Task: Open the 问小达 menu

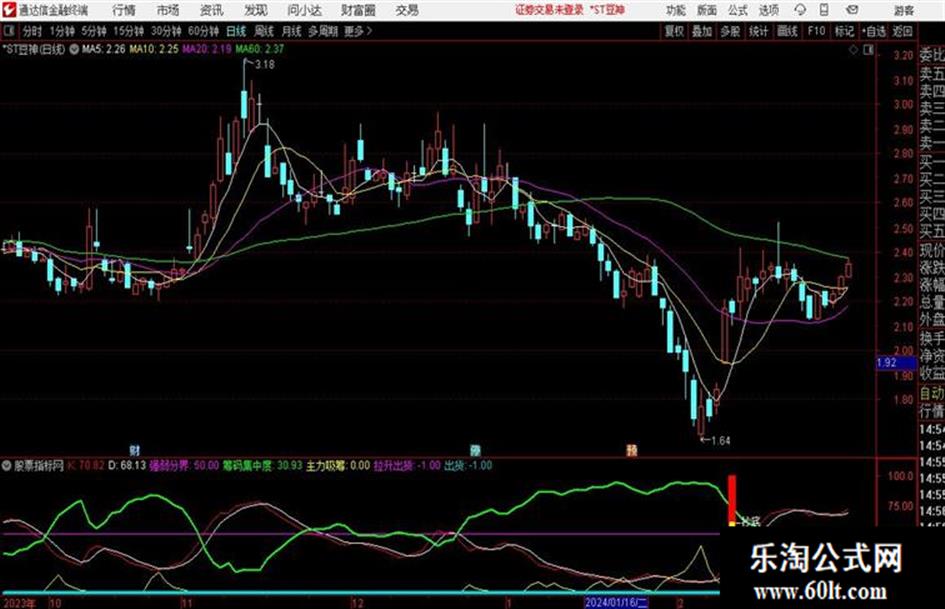Action: (304, 10)
